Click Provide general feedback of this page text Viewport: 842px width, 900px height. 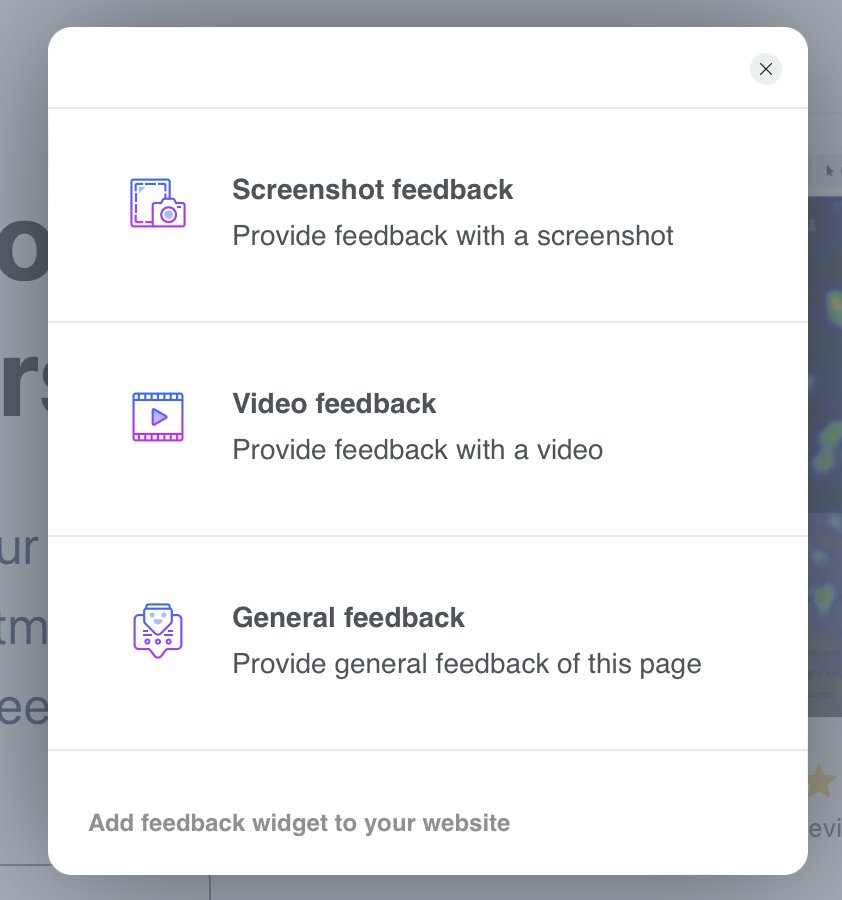[x=466, y=664]
